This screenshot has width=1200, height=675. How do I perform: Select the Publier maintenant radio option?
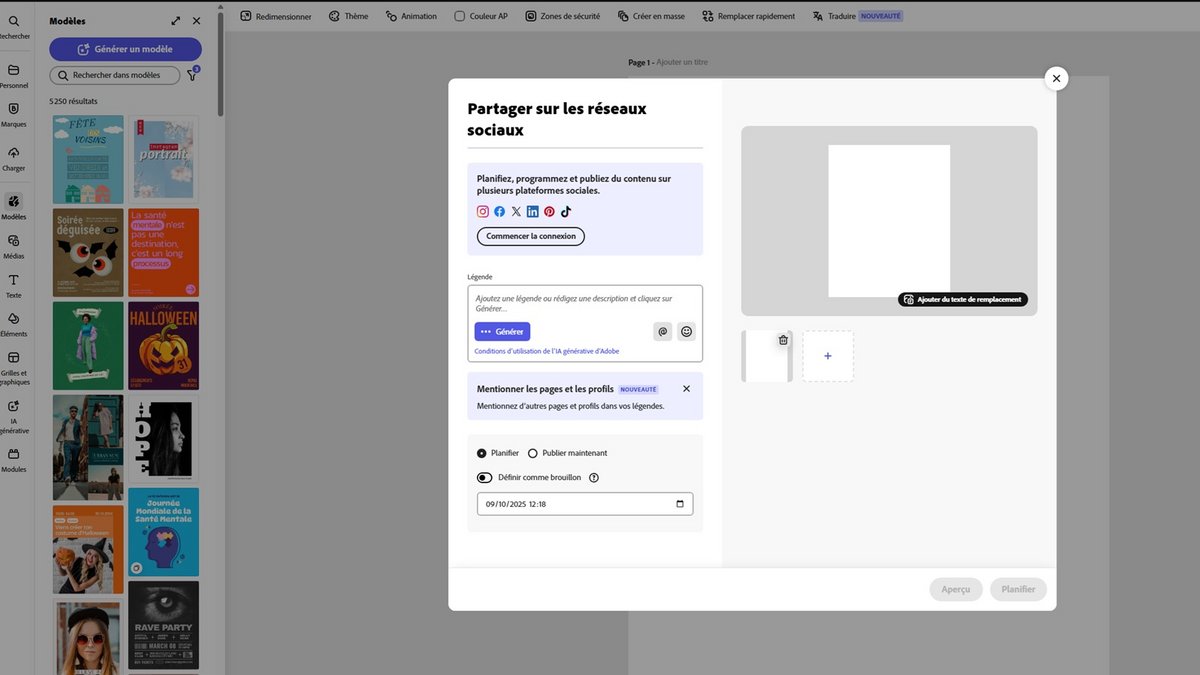click(533, 453)
